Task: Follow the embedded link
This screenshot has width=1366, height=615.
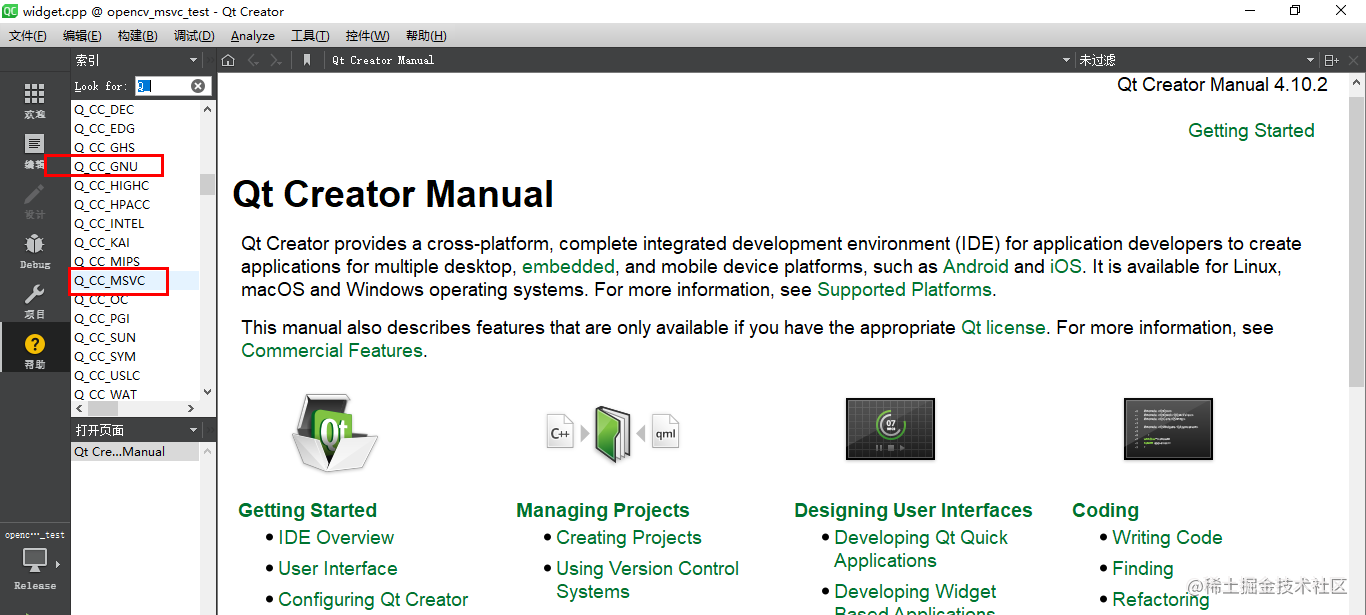Action: (568, 267)
